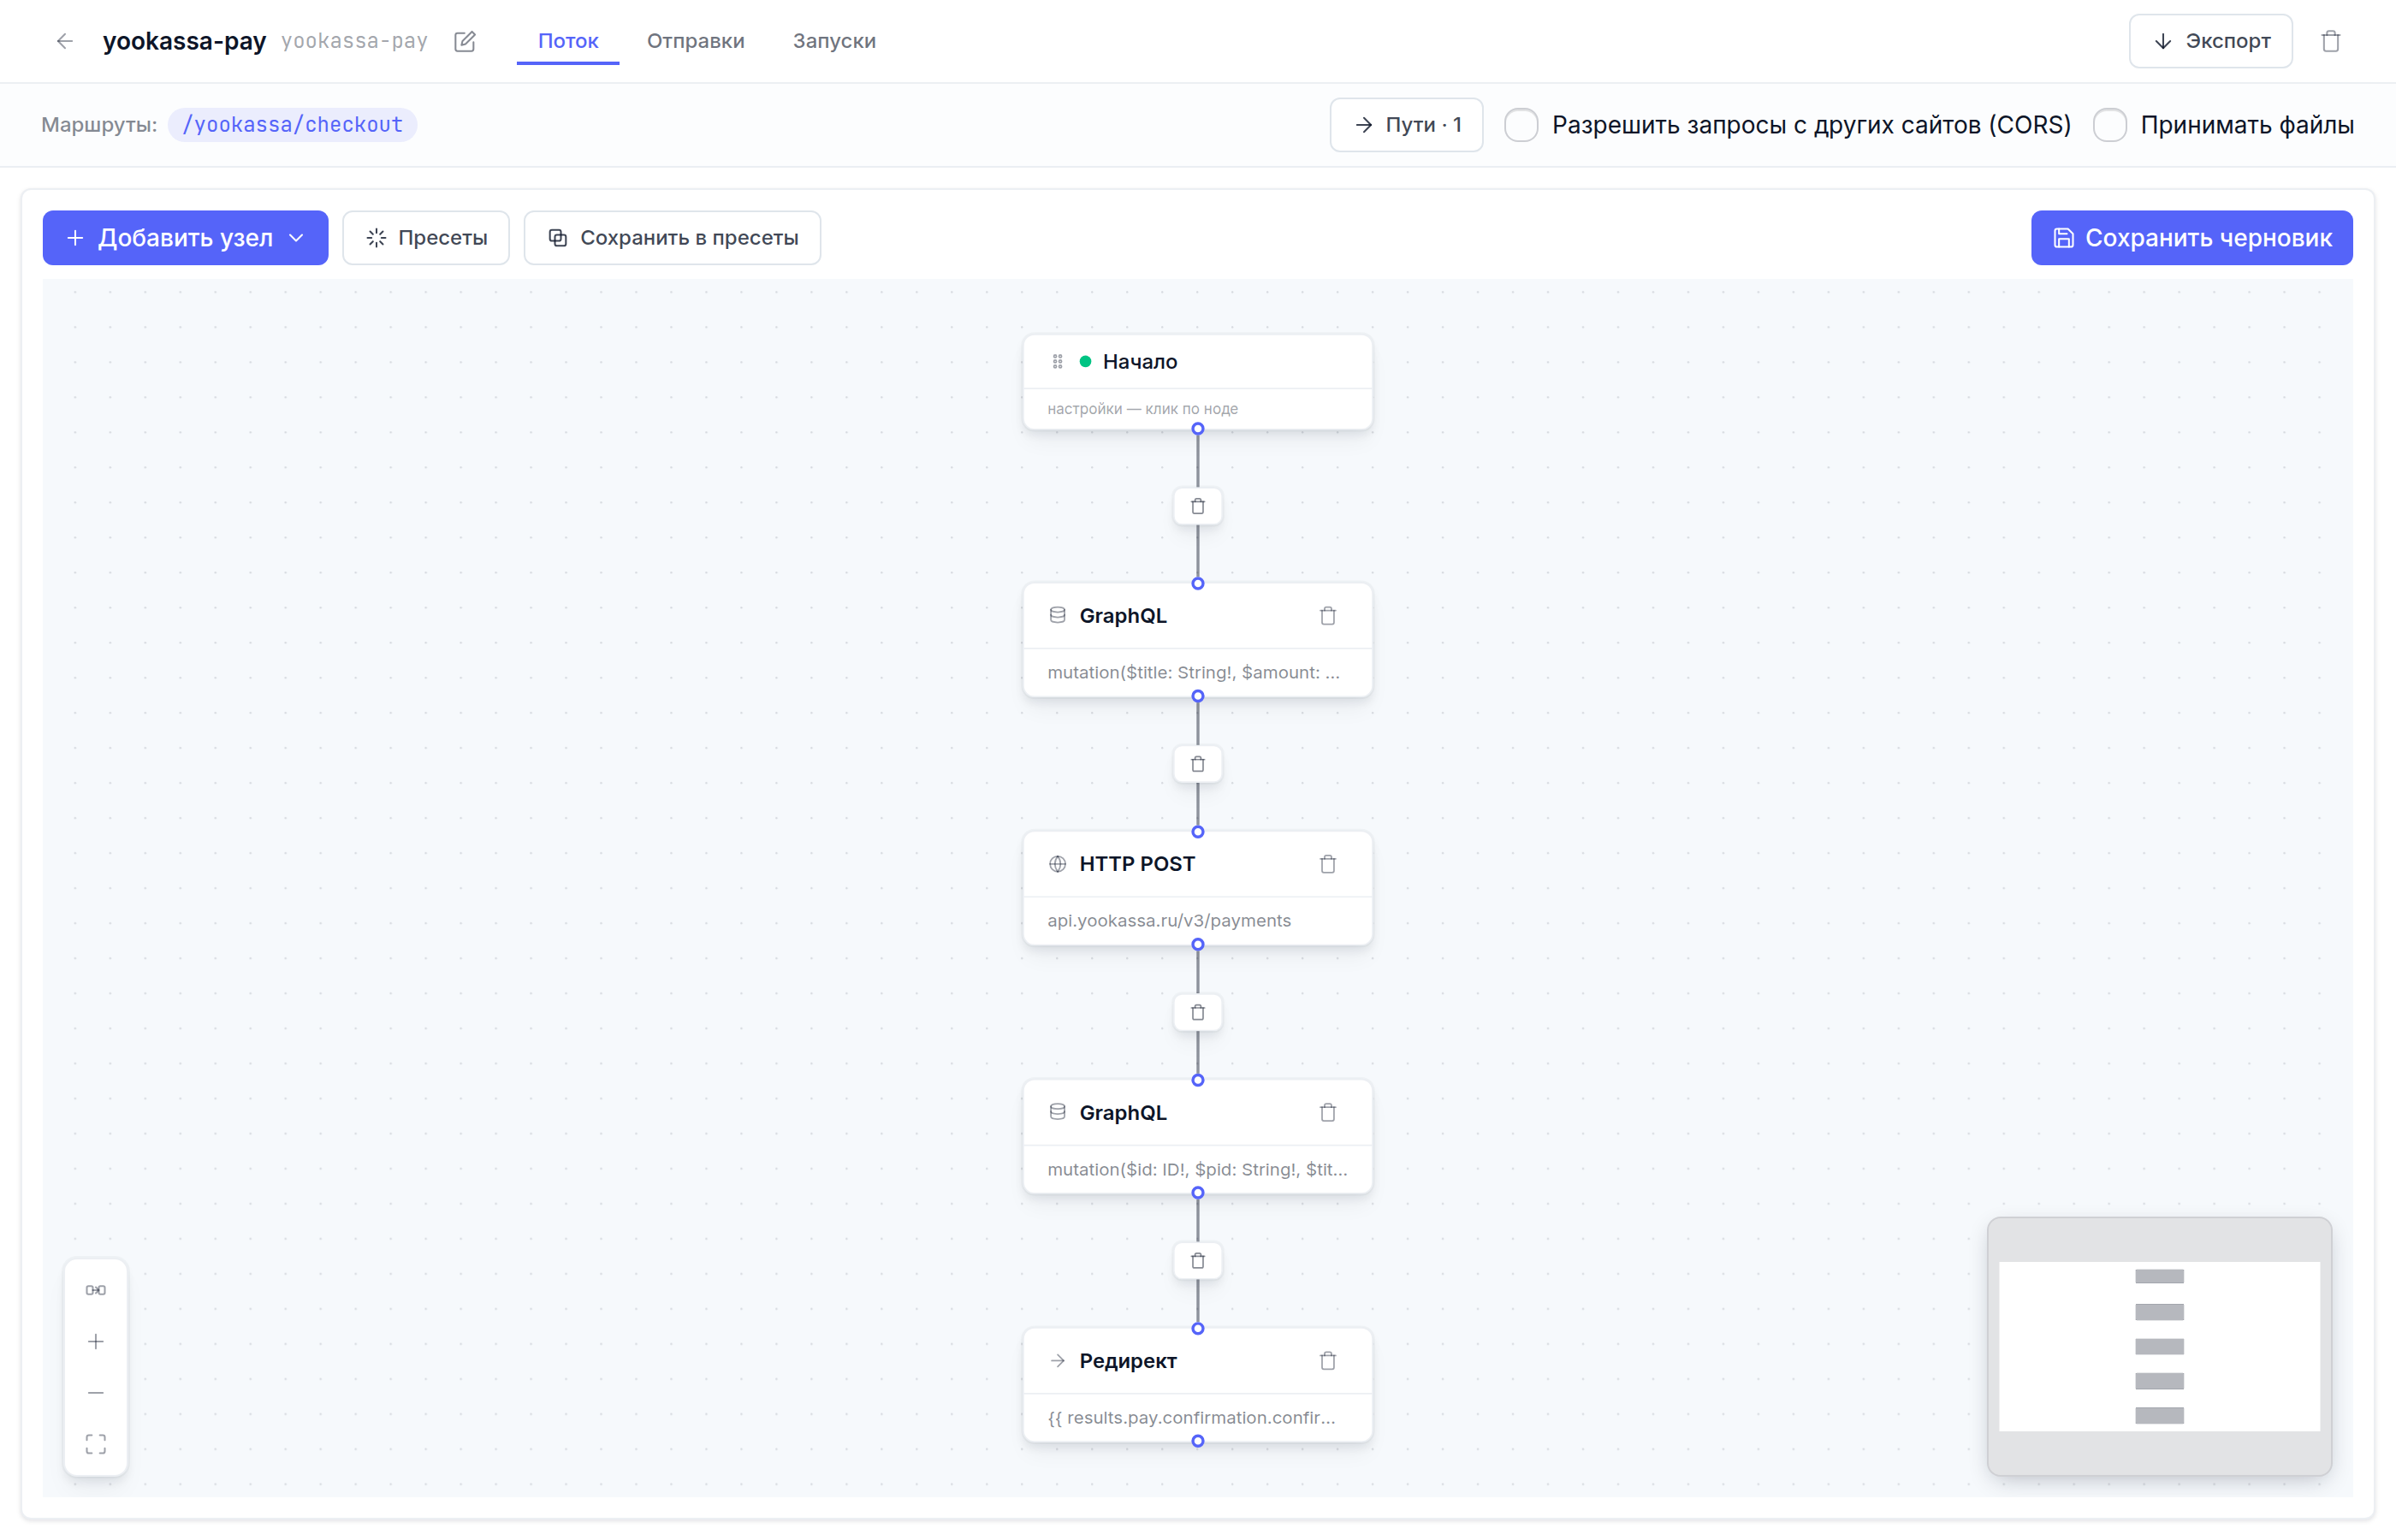Click Сохранить в пресеты
The image size is (2396, 1540).
672,238
